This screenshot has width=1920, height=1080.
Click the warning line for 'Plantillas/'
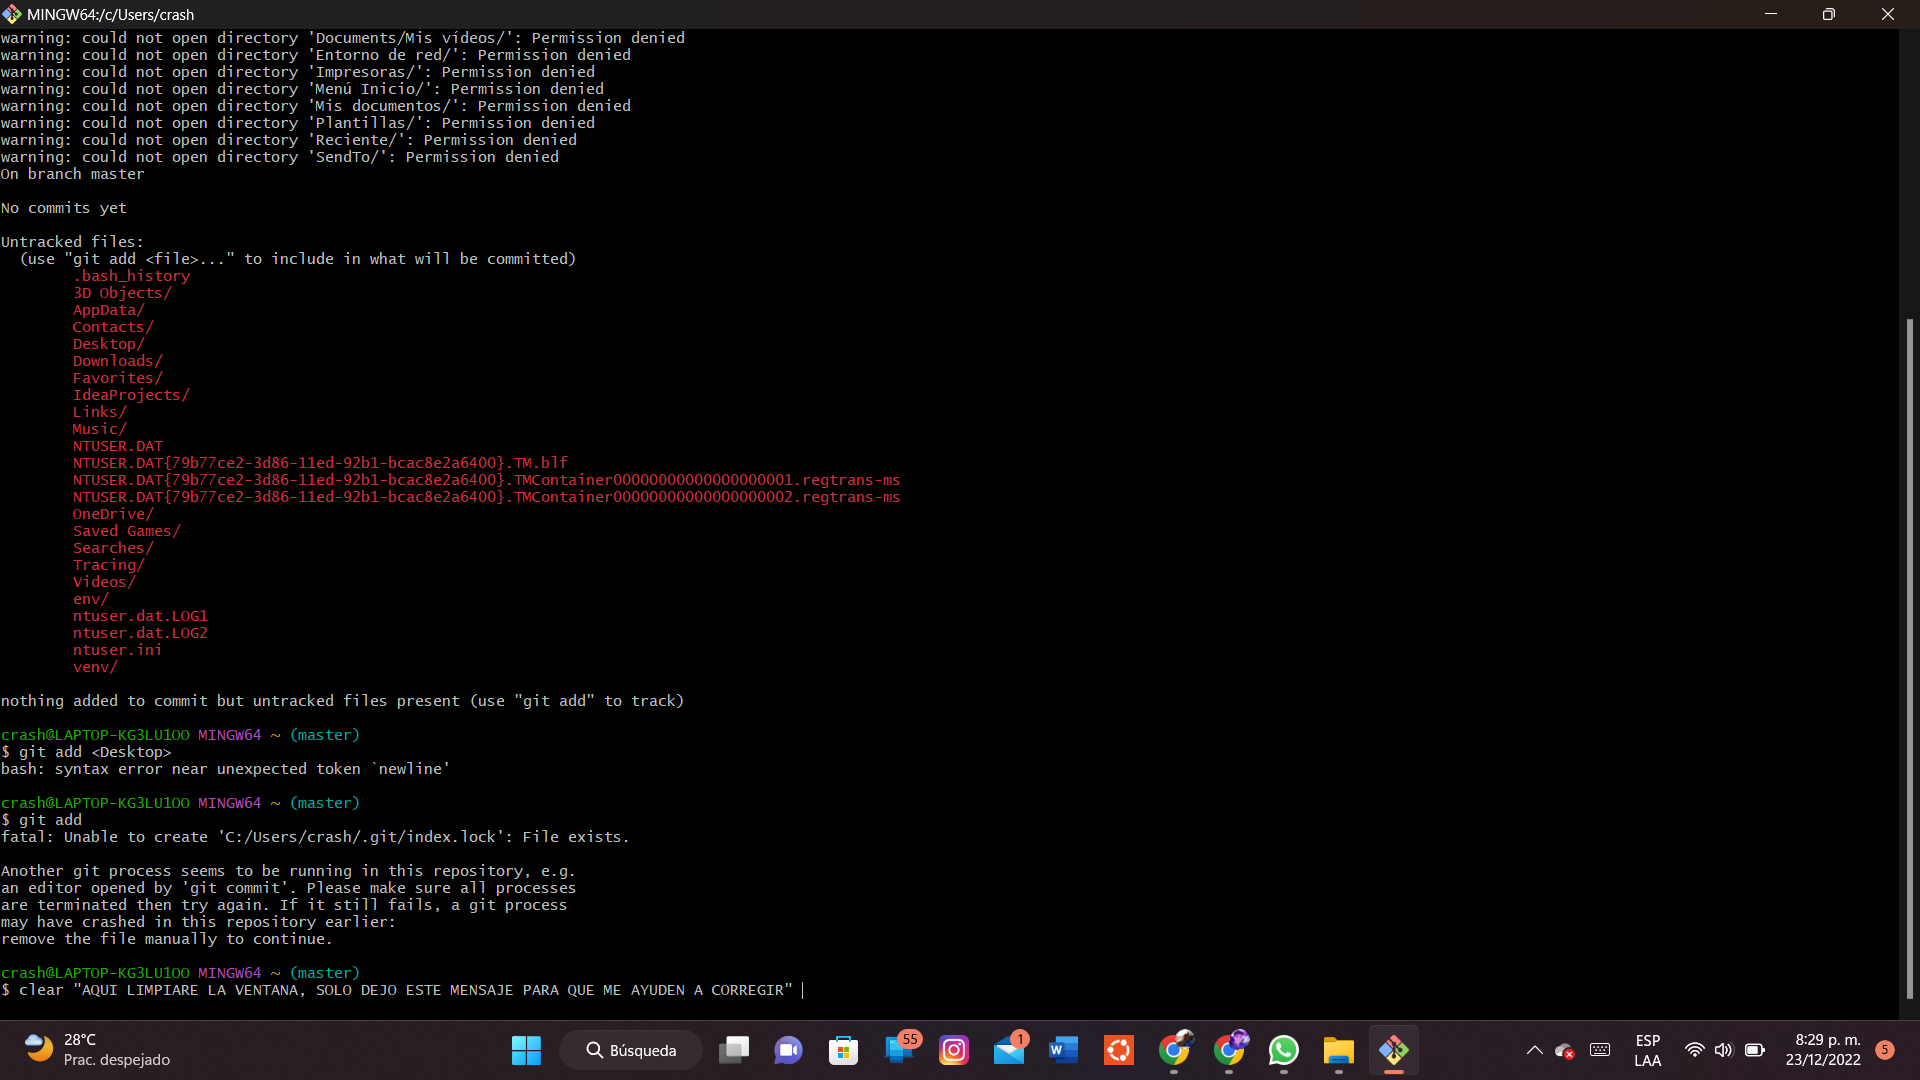point(298,123)
